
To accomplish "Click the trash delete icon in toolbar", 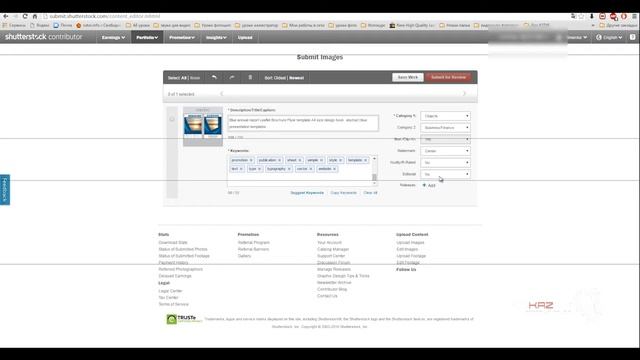I will coord(250,78).
